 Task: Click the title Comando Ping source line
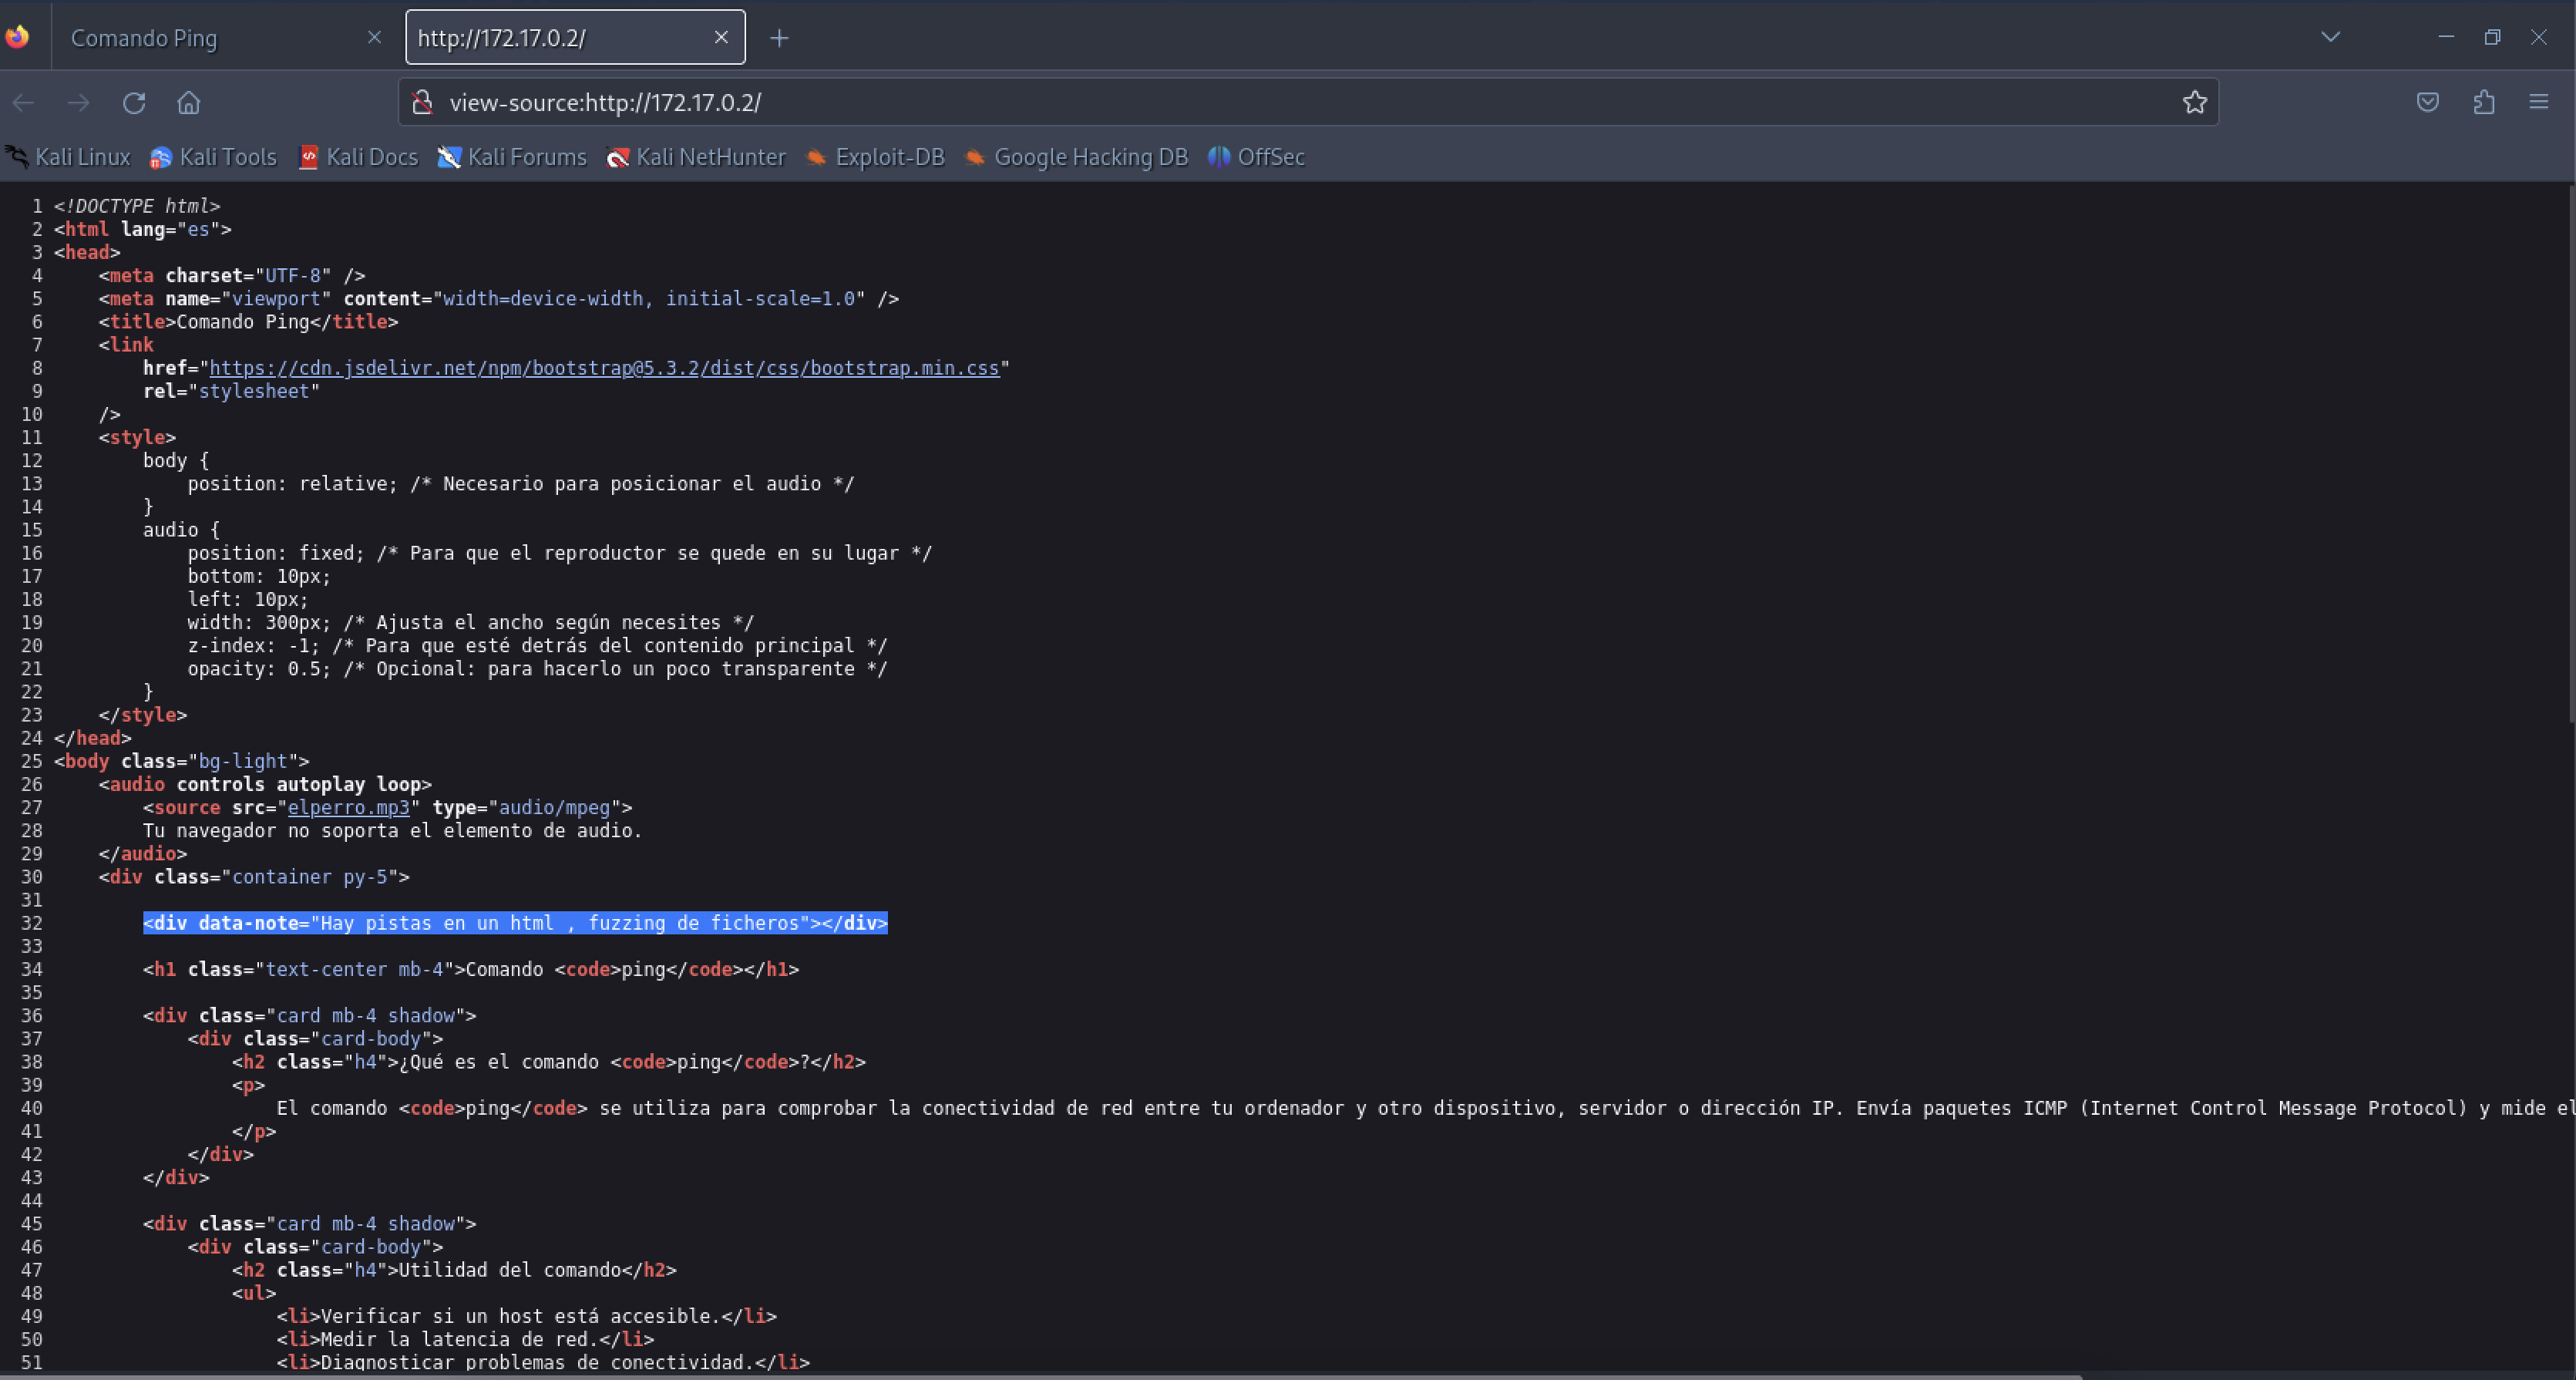coord(248,322)
